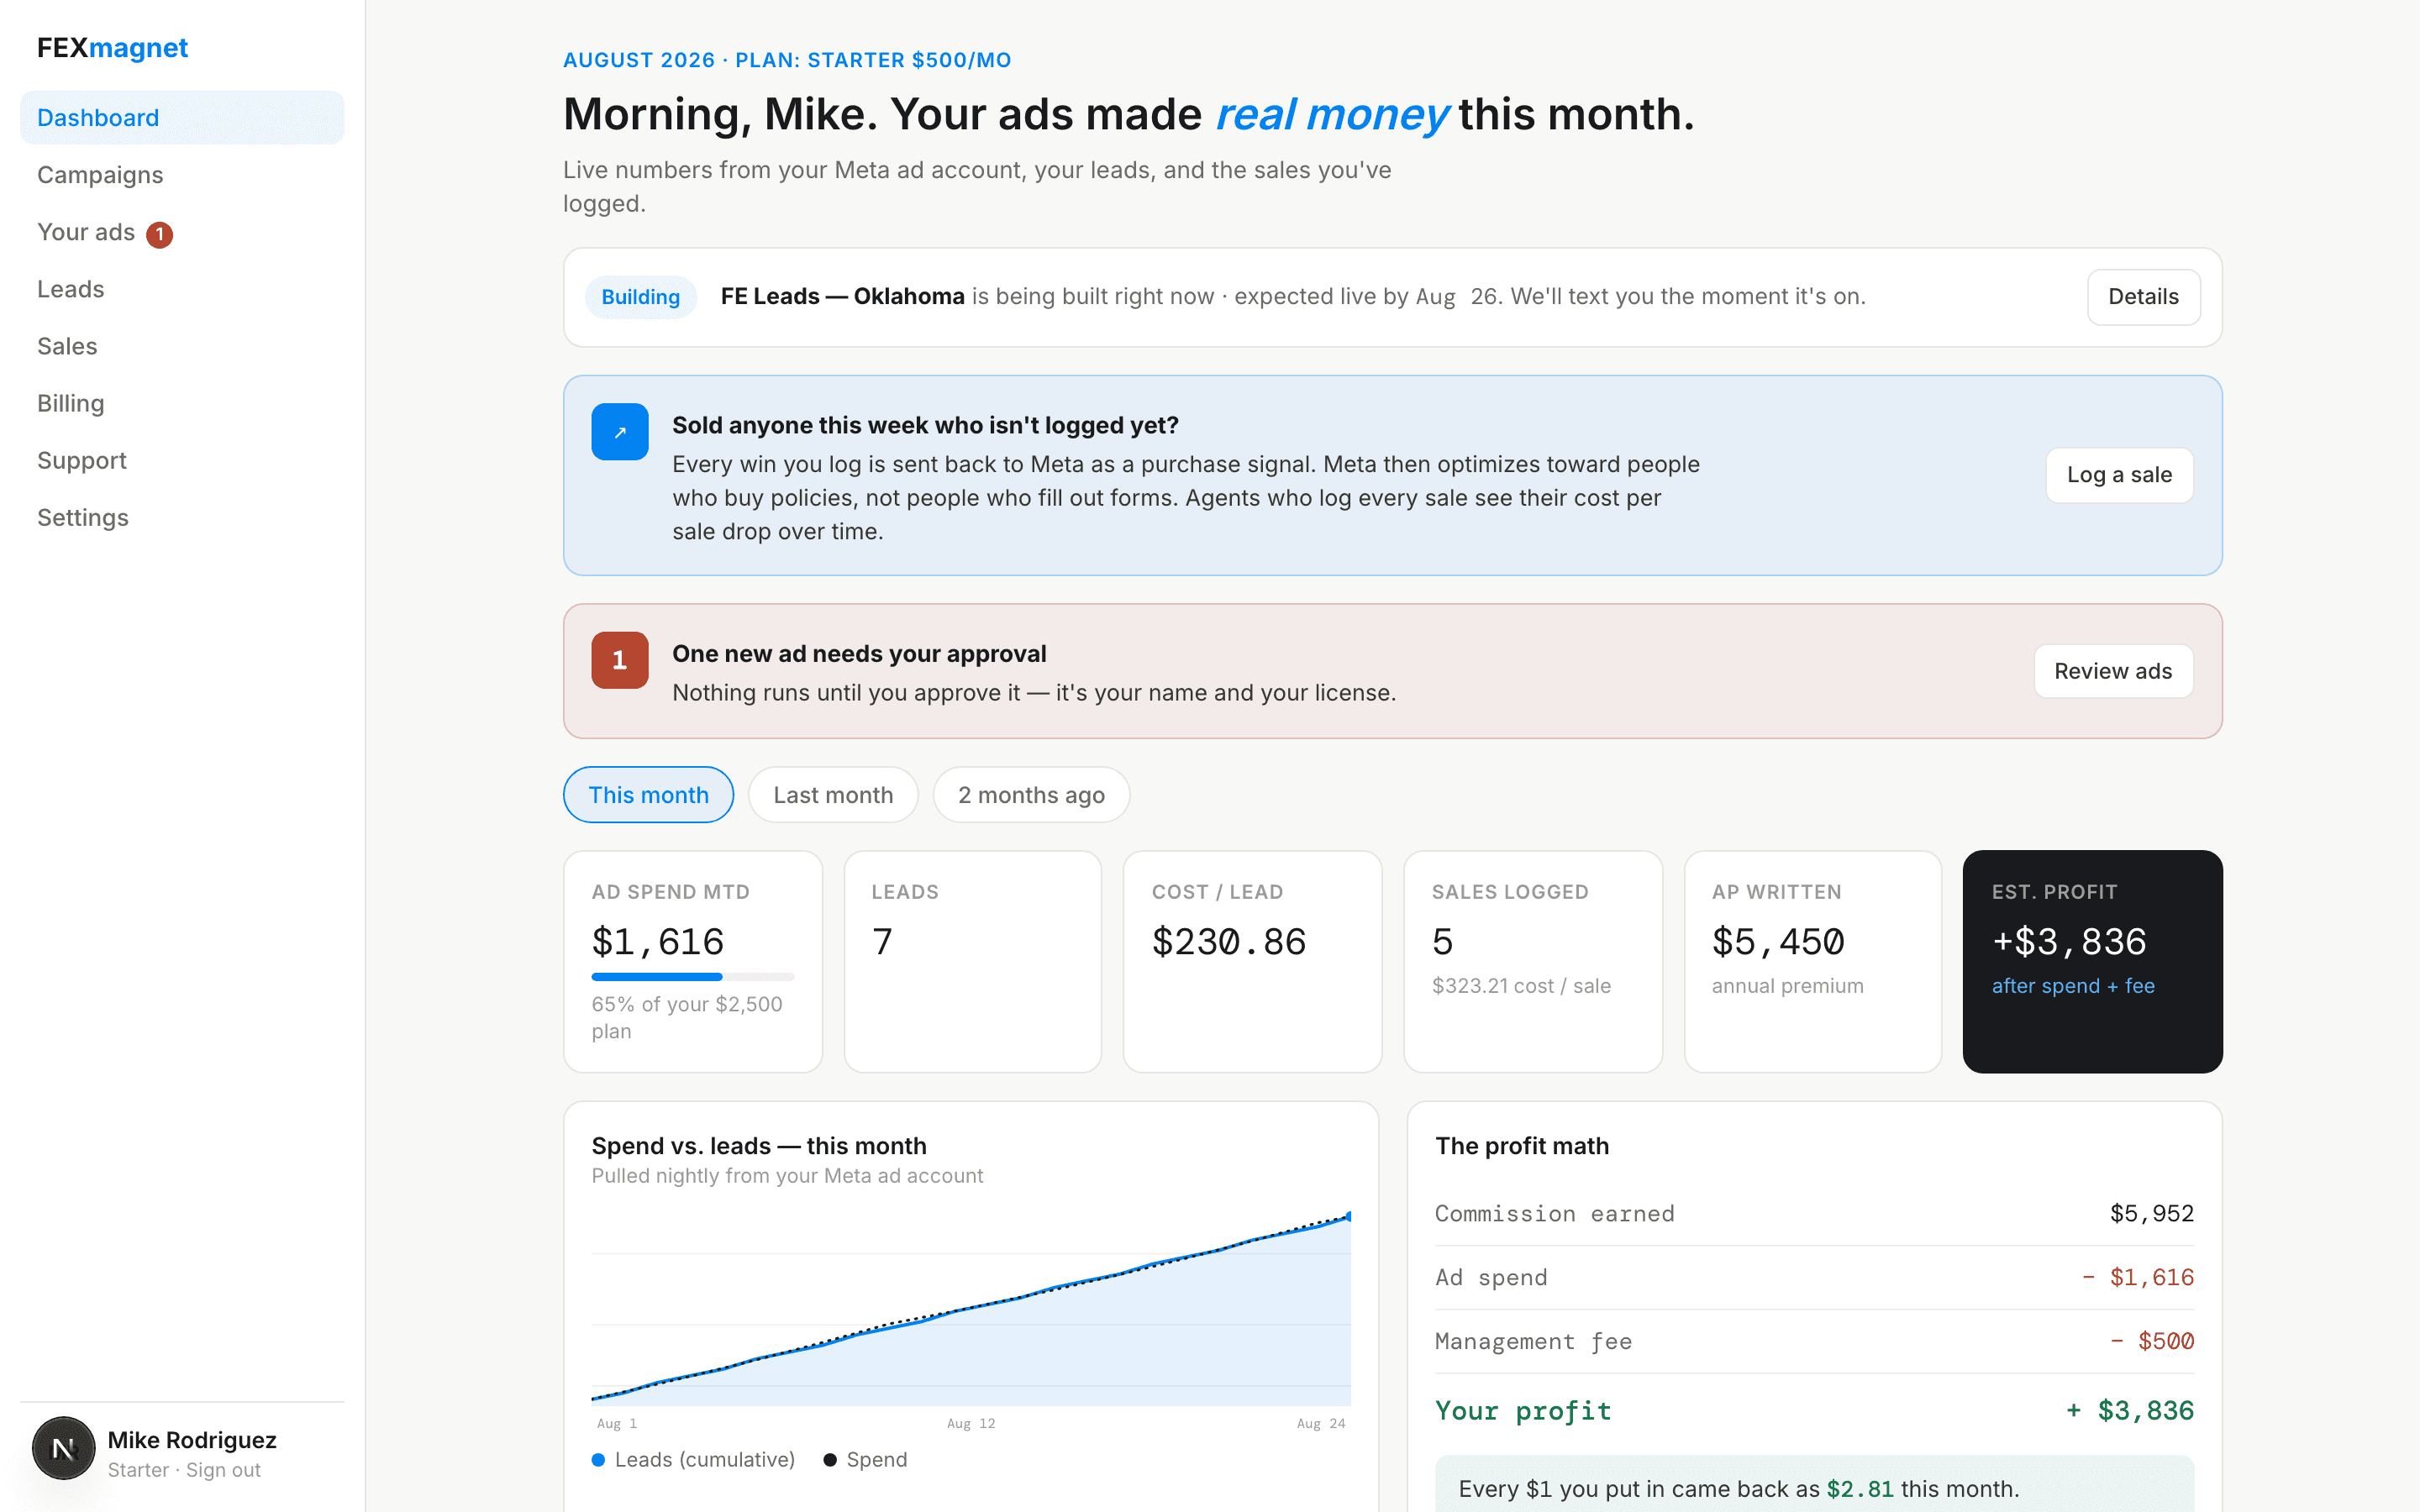Screen dimensions: 2420x1512
Task: Click the '$323.21 cost / sale' text
Action: pyautogui.click(x=1521, y=986)
